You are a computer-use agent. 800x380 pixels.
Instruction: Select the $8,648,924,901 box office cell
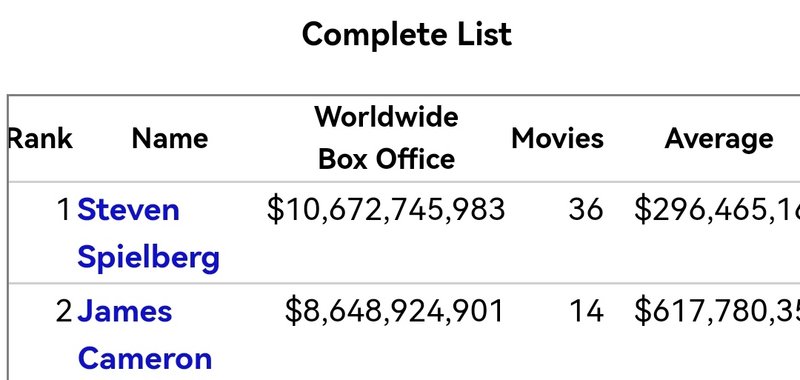[x=394, y=311]
